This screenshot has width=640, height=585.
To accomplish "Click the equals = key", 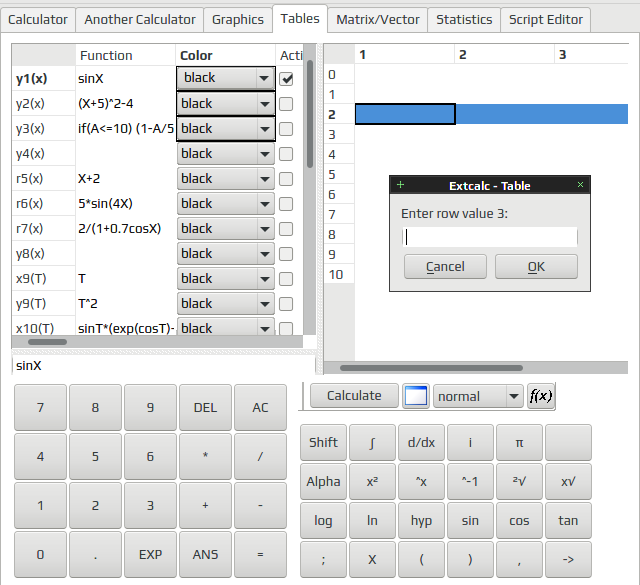I will tap(260, 554).
